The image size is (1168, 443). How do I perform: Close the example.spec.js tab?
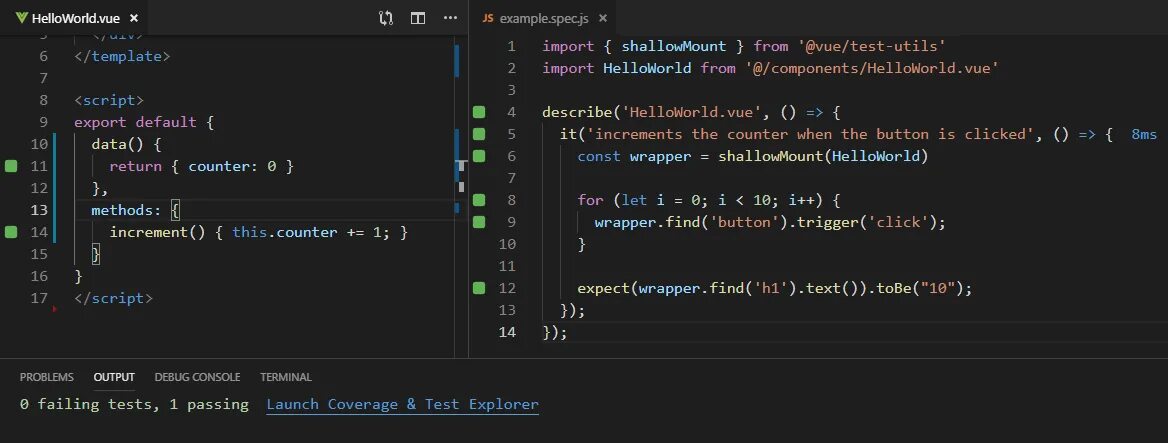602,19
